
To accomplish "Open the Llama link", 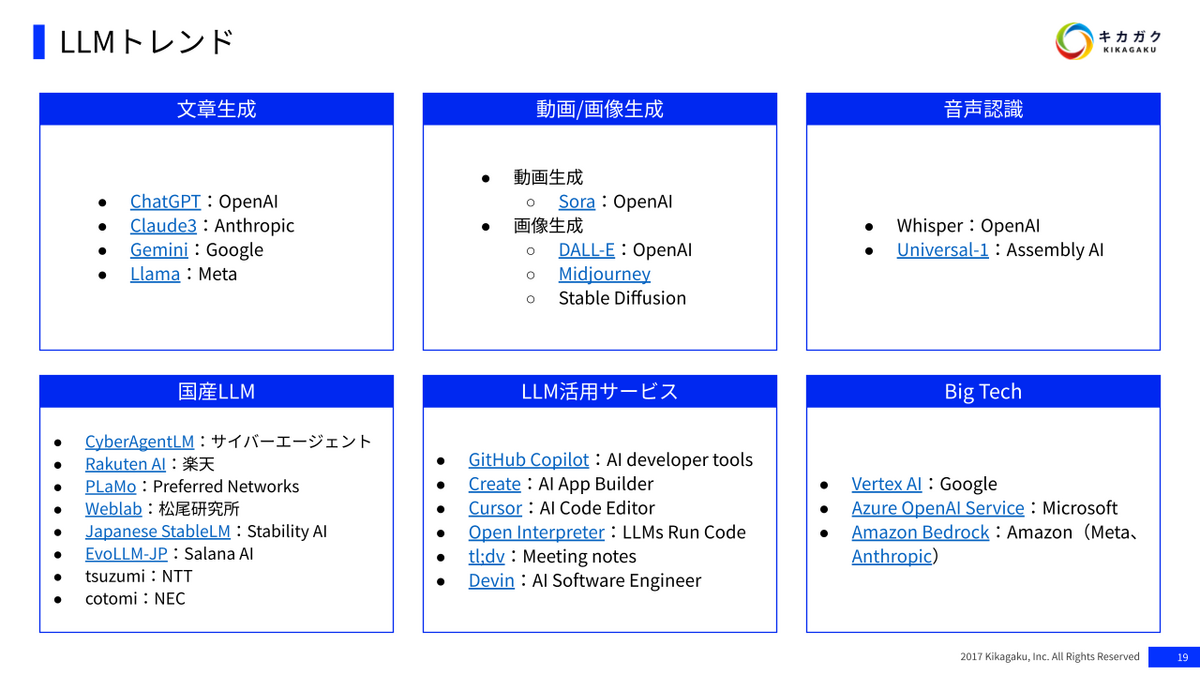I will (155, 273).
